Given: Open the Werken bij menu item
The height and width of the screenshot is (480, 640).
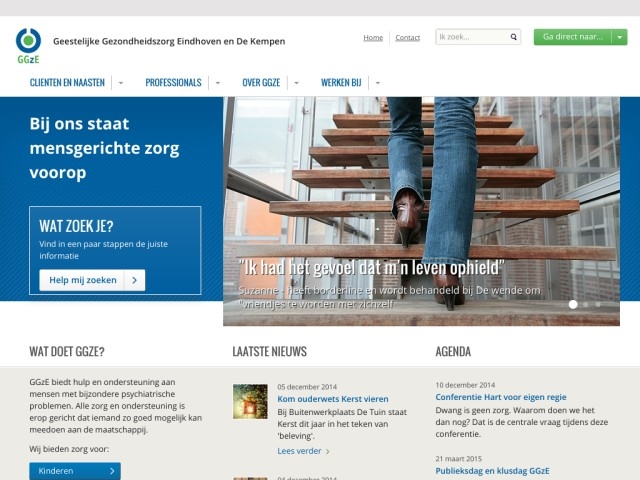Looking at the screenshot, I should [x=341, y=83].
